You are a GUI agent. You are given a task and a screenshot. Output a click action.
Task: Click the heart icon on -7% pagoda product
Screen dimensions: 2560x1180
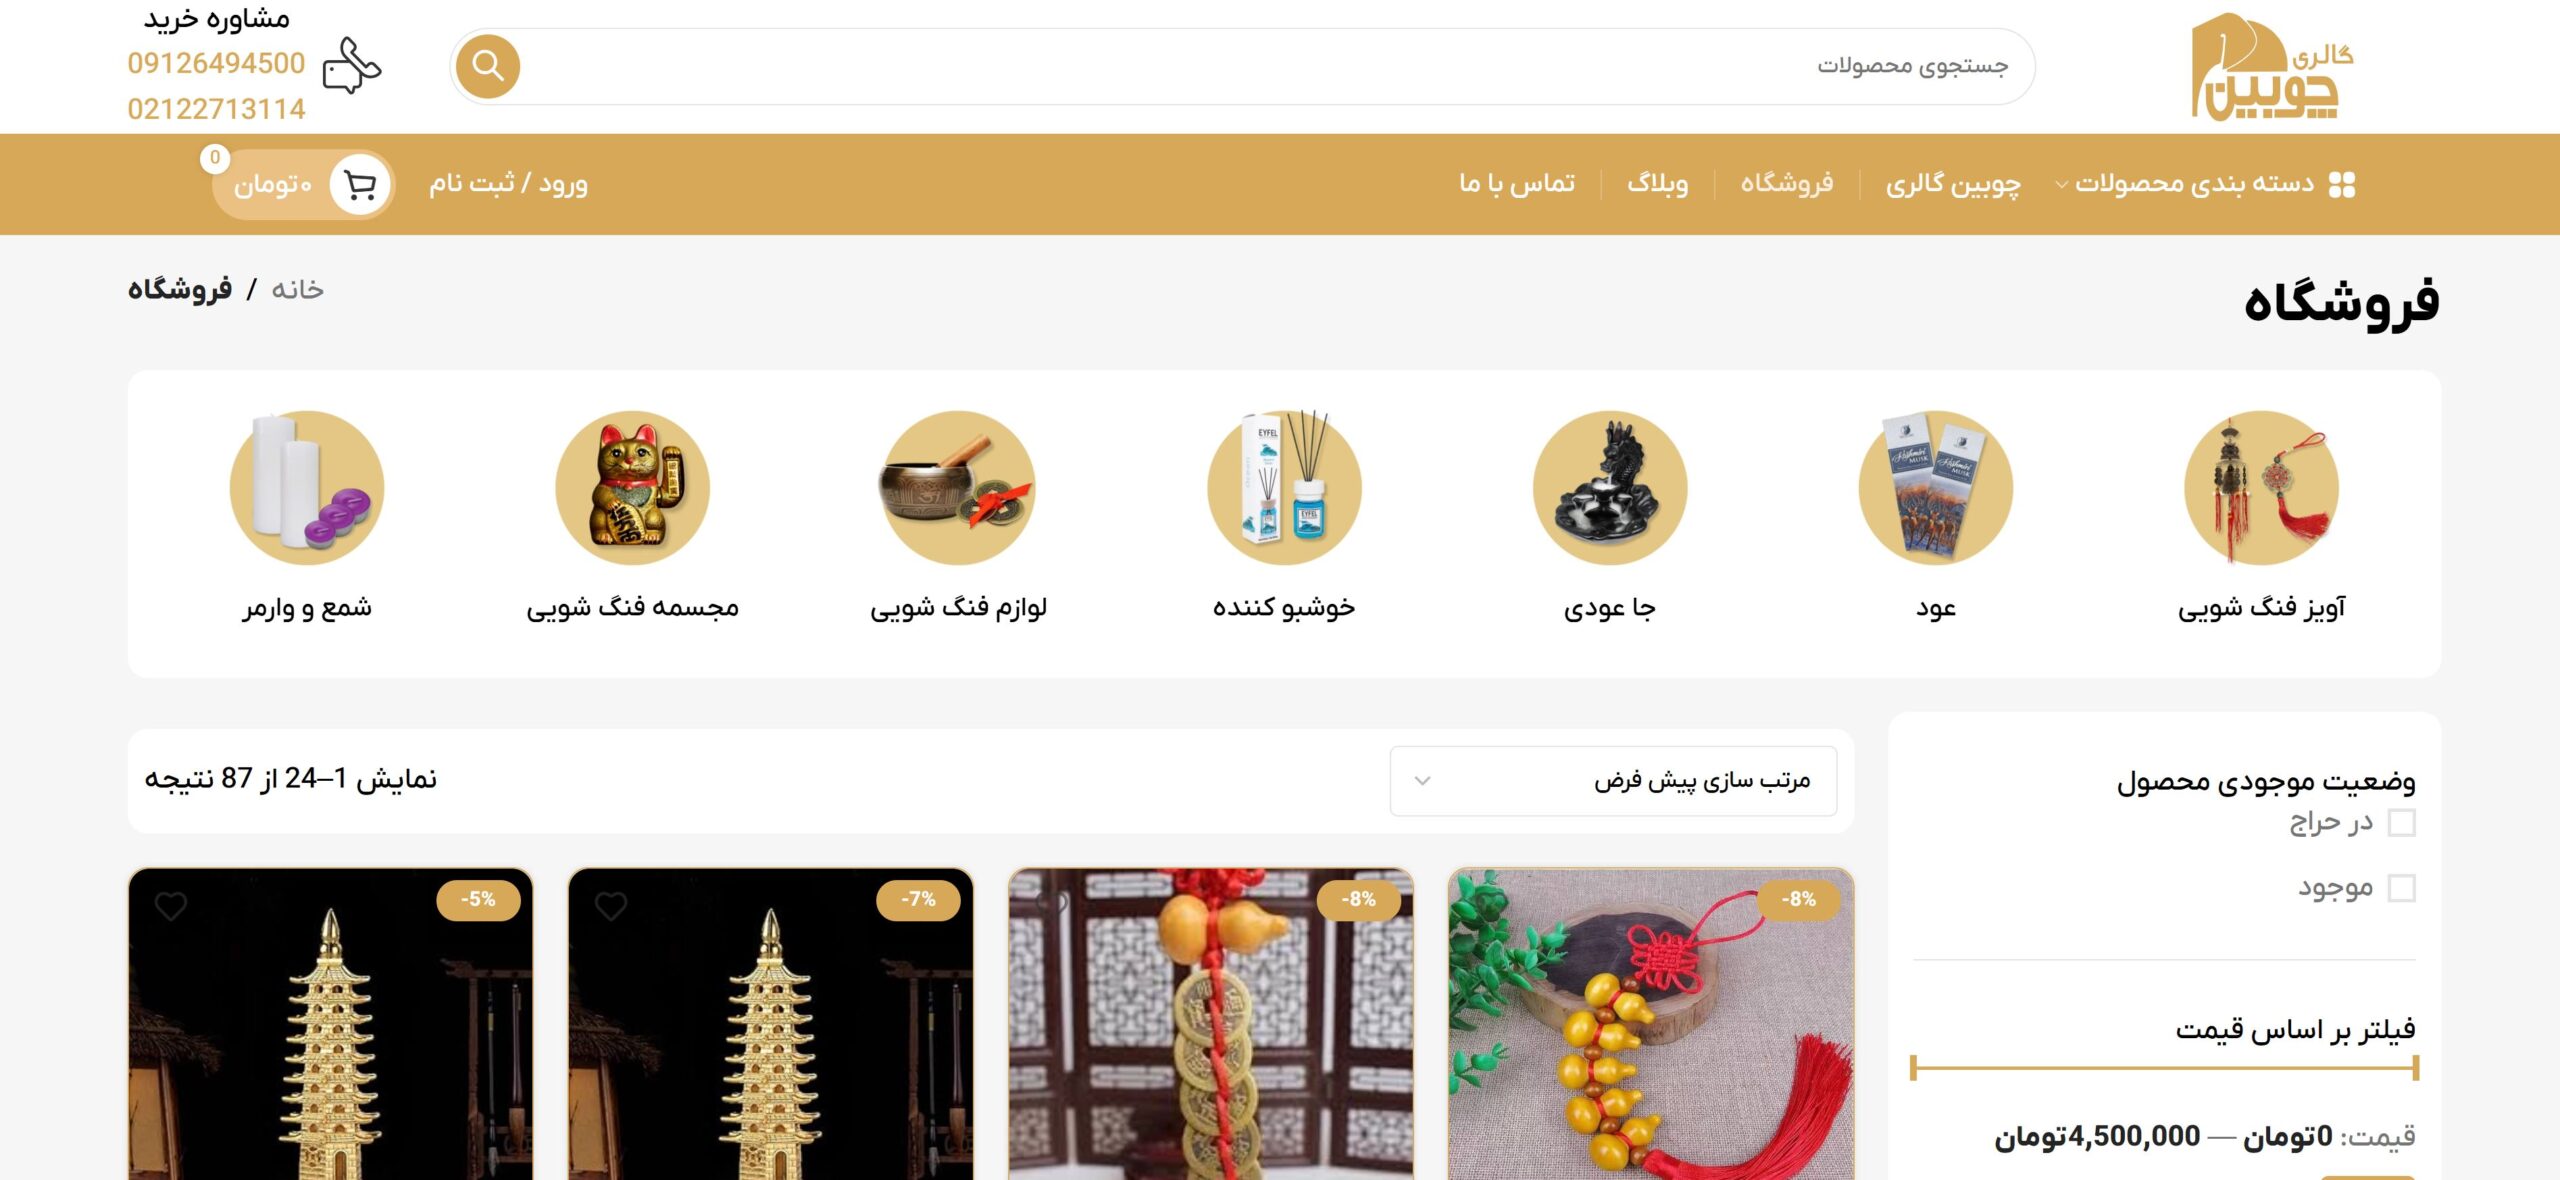click(611, 906)
